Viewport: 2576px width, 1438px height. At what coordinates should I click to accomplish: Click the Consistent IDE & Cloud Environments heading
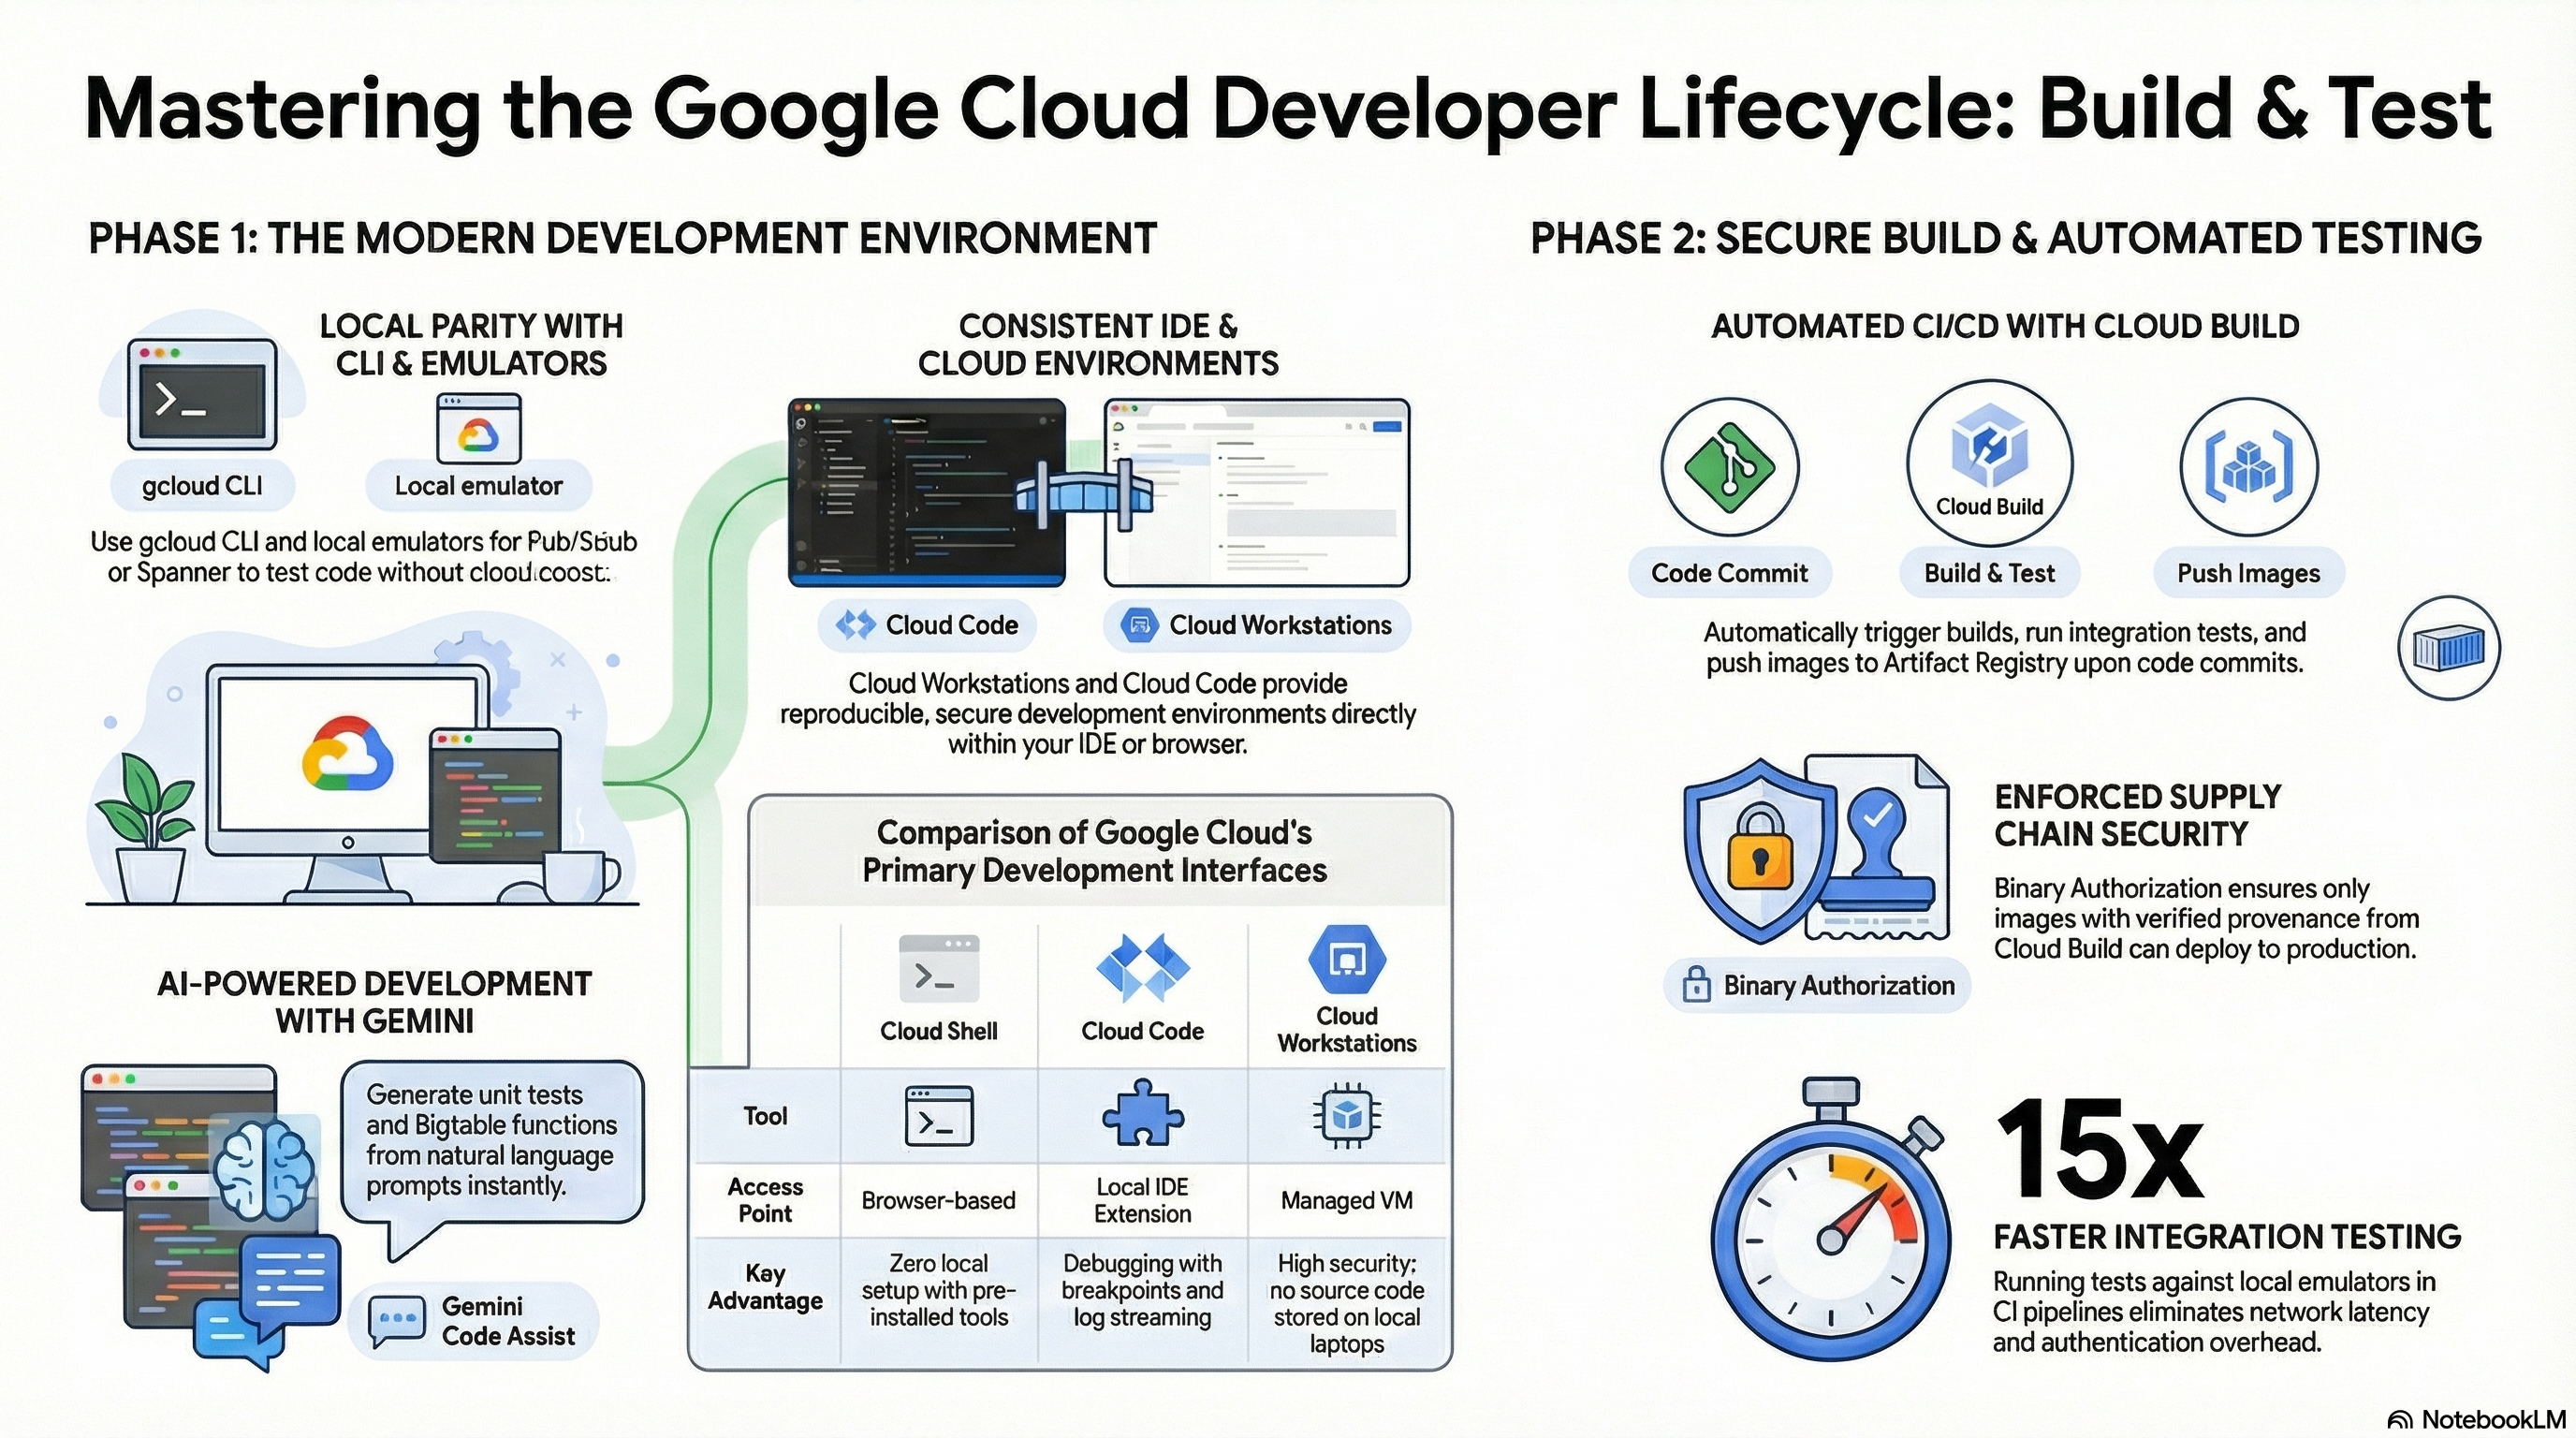1098,345
